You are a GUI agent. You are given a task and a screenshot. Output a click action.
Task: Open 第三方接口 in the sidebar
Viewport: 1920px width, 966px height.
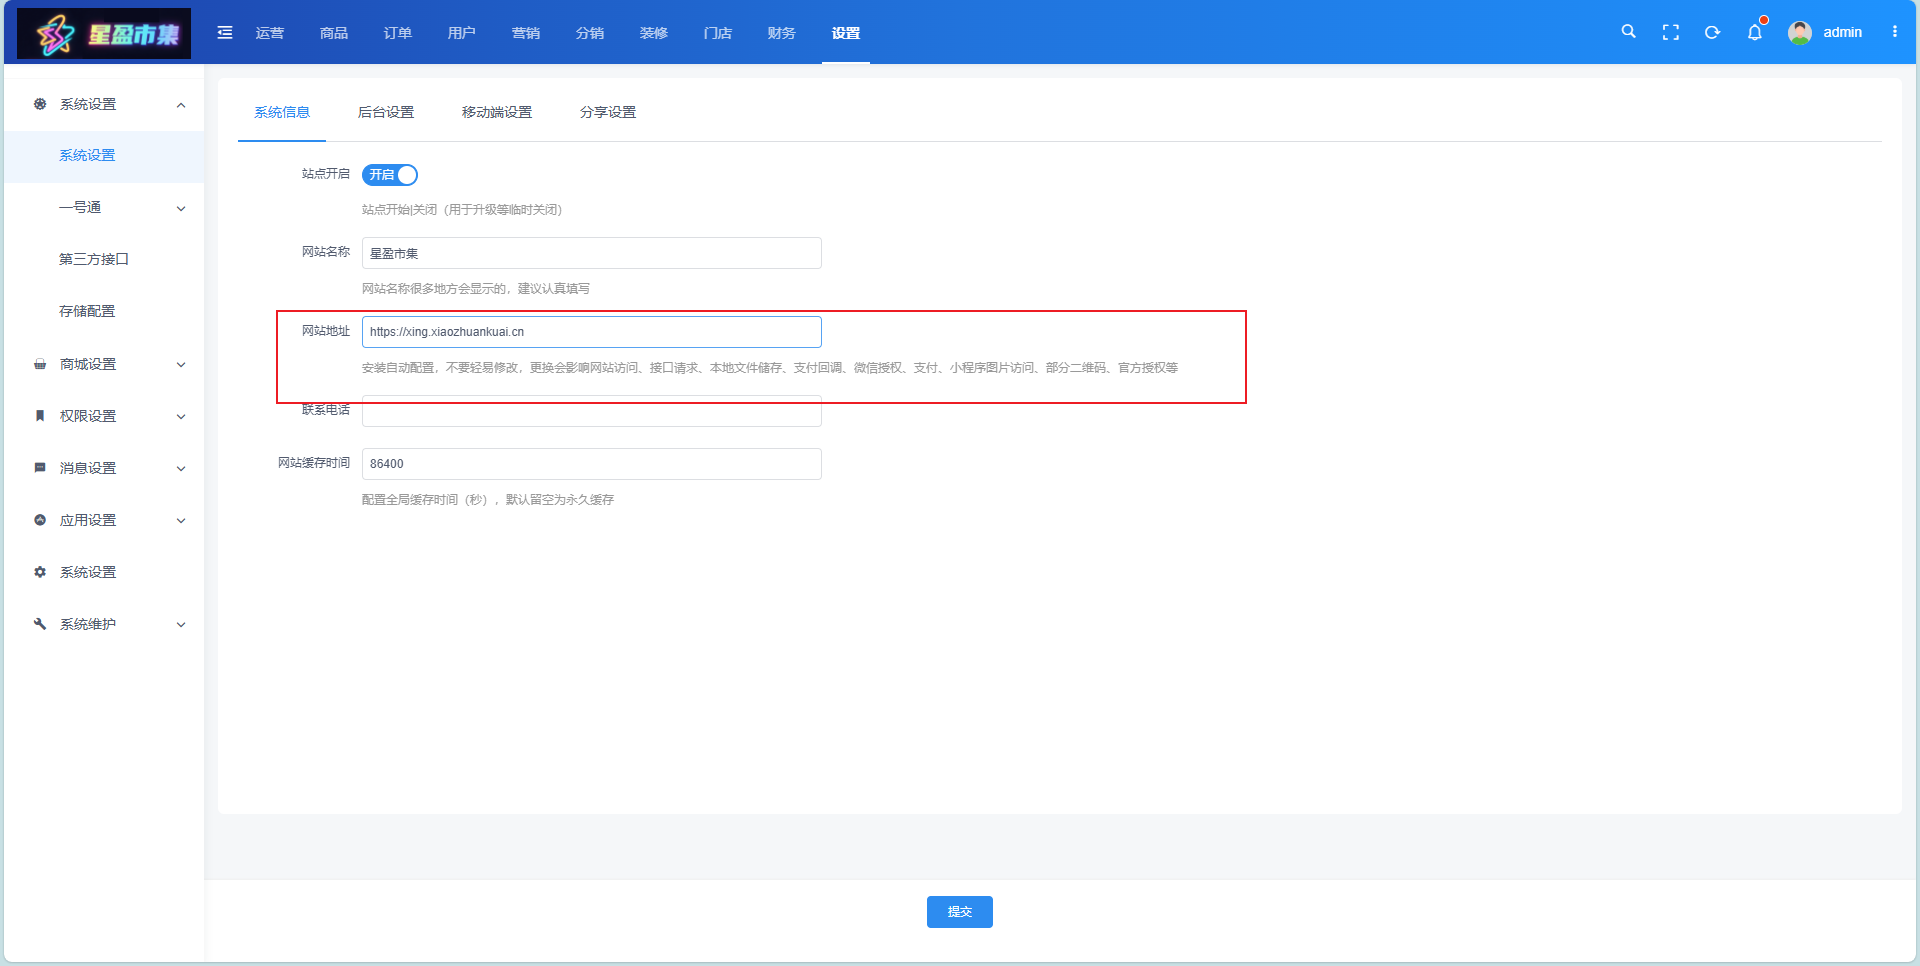pyautogui.click(x=94, y=259)
